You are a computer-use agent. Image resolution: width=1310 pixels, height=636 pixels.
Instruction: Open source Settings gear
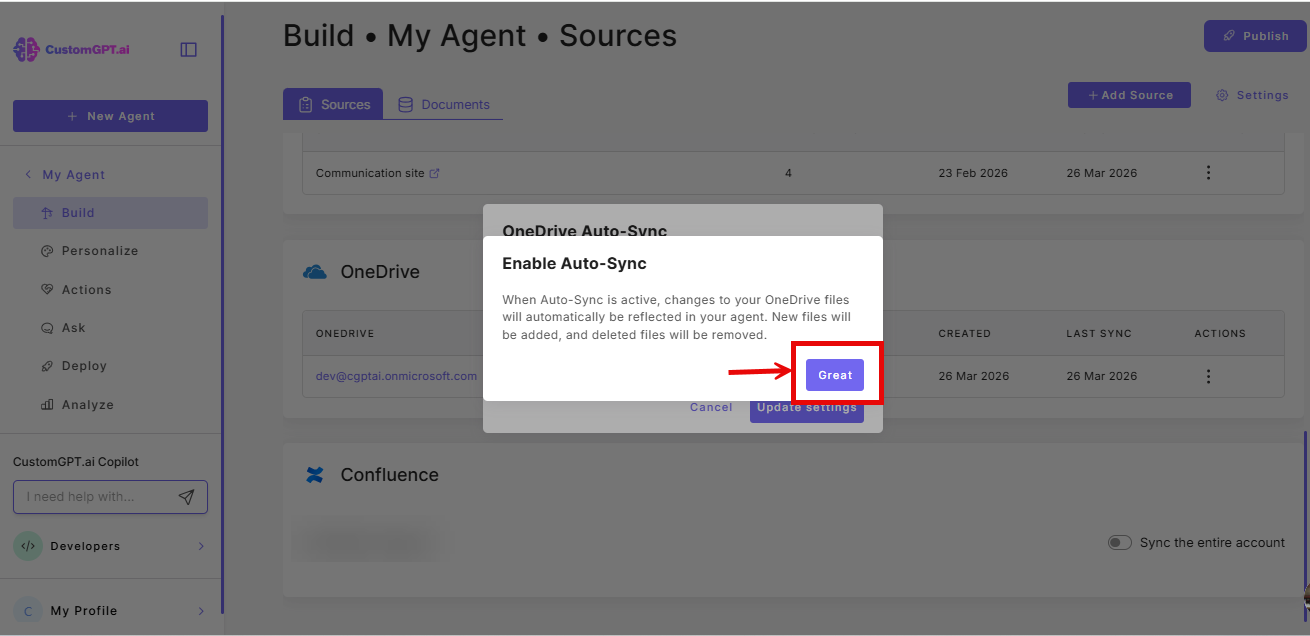[x=1222, y=95]
